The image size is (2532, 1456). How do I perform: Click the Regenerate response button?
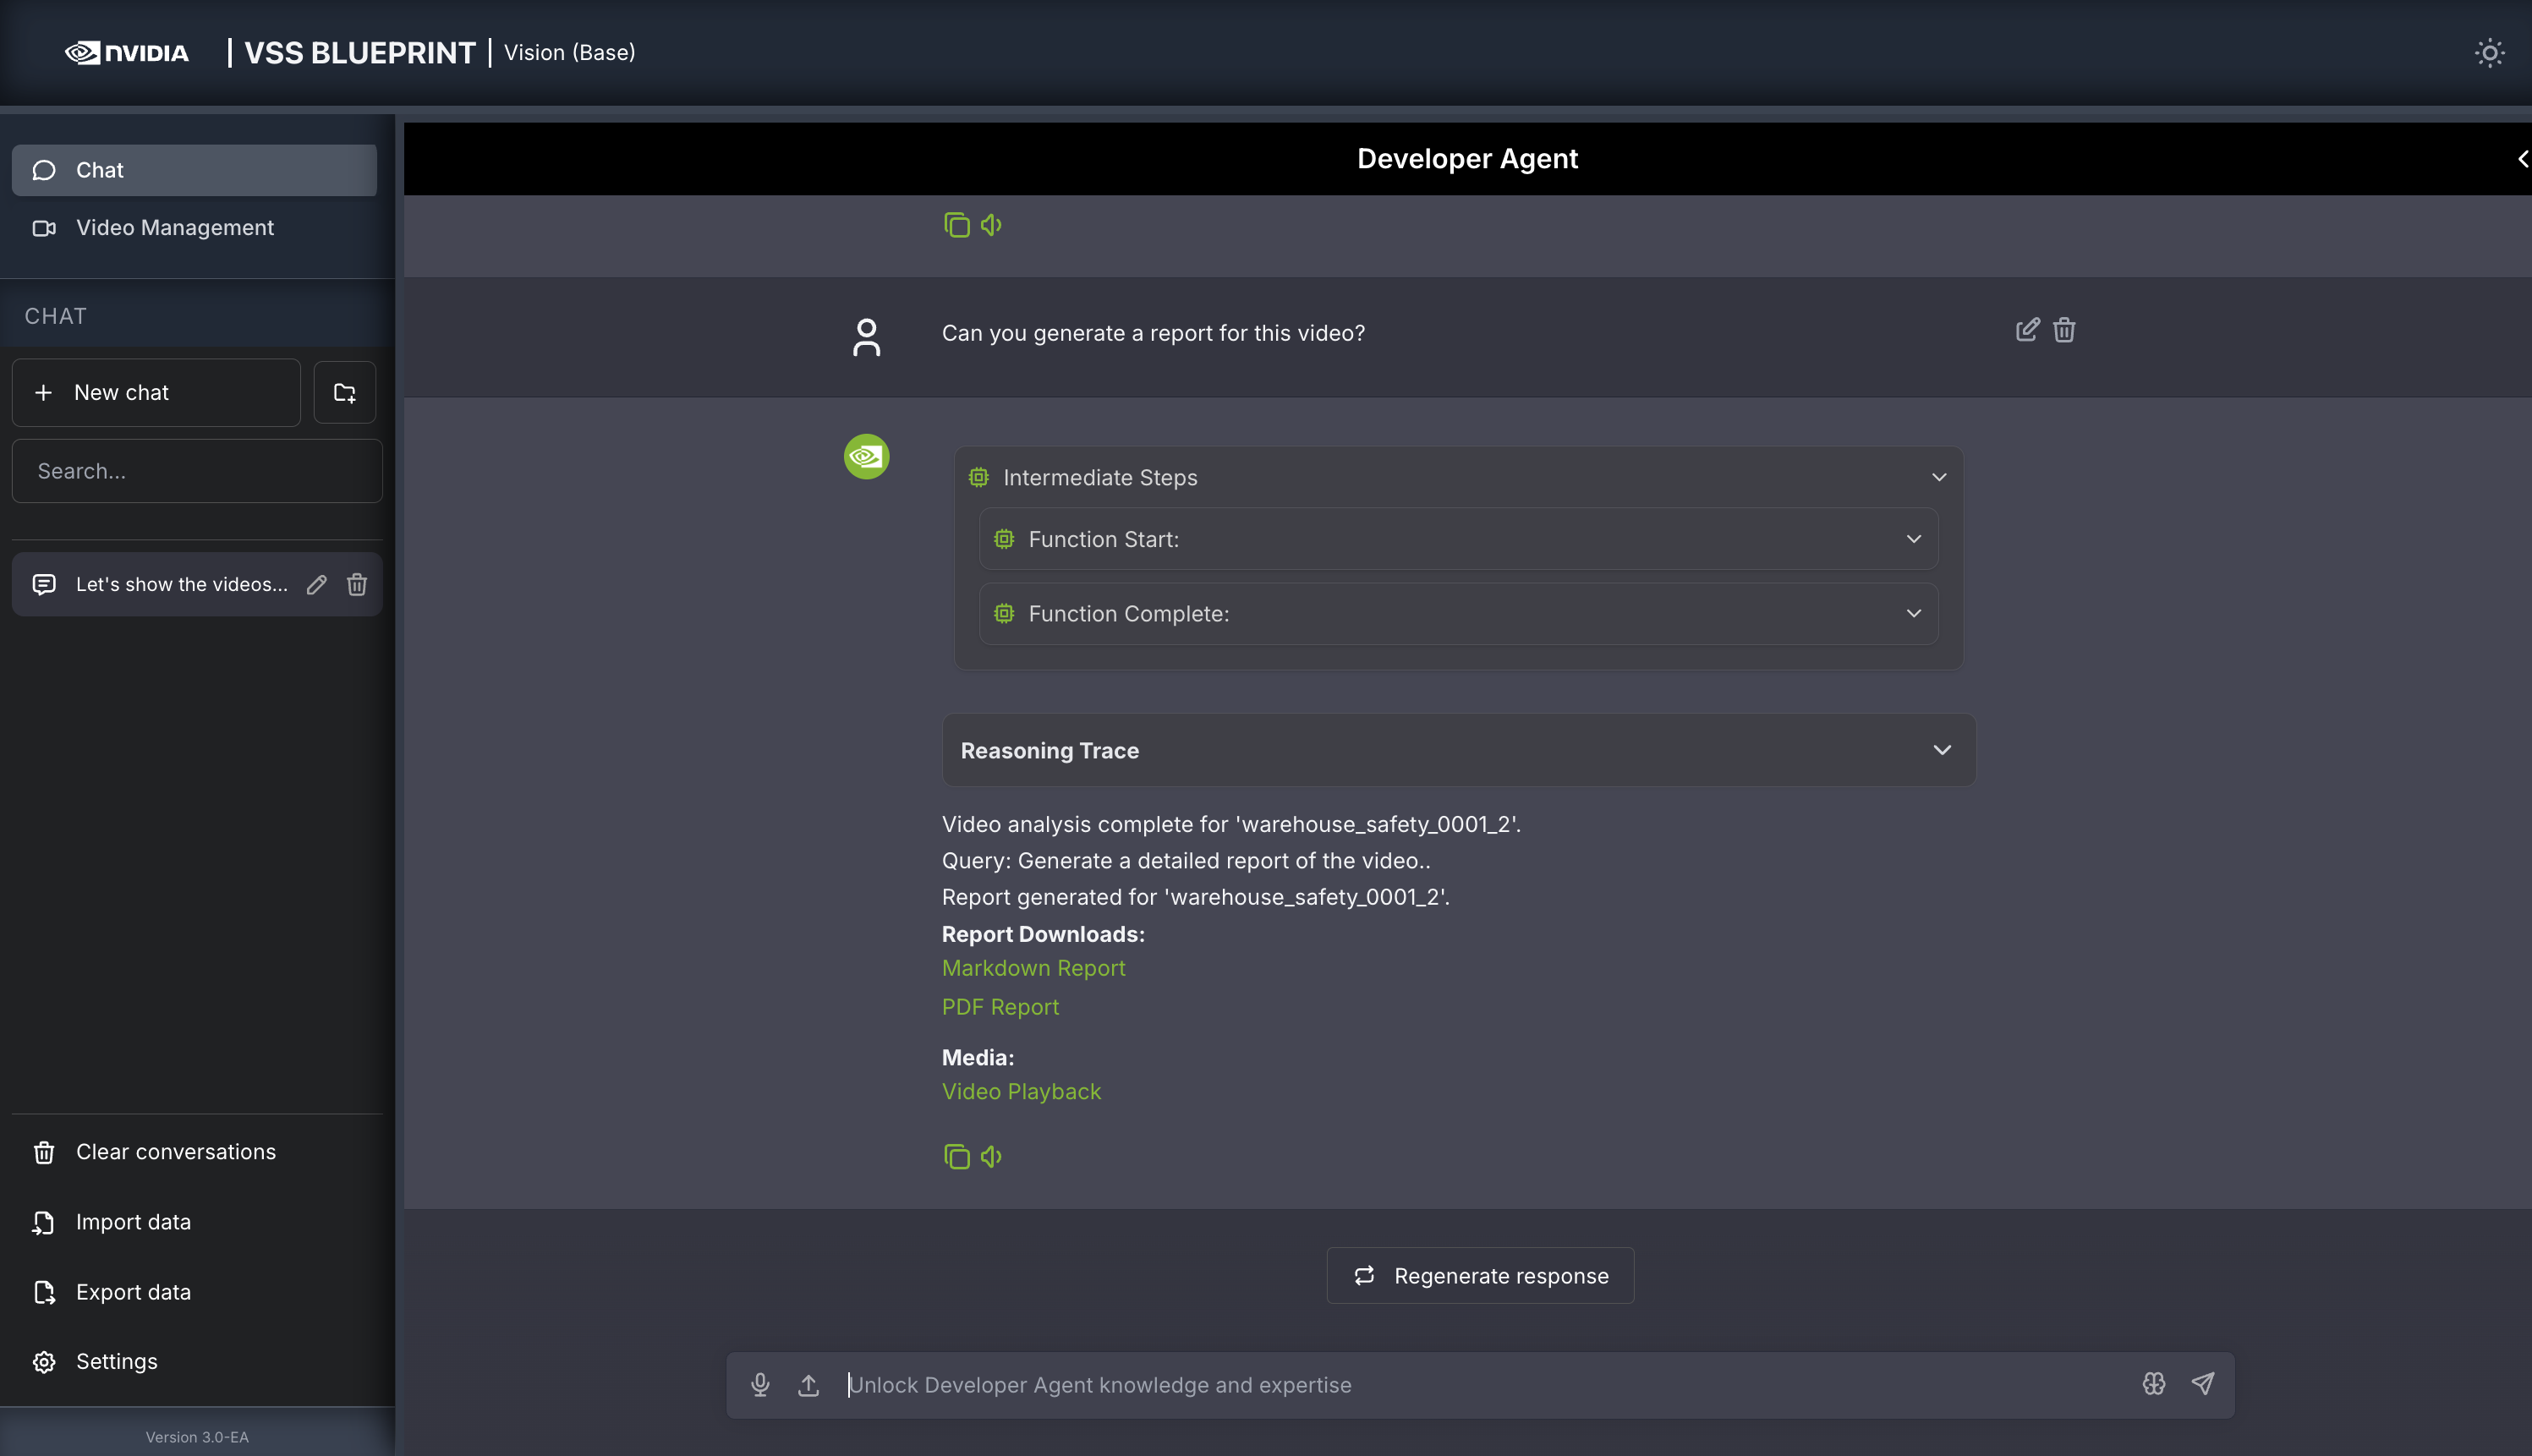click(1480, 1275)
